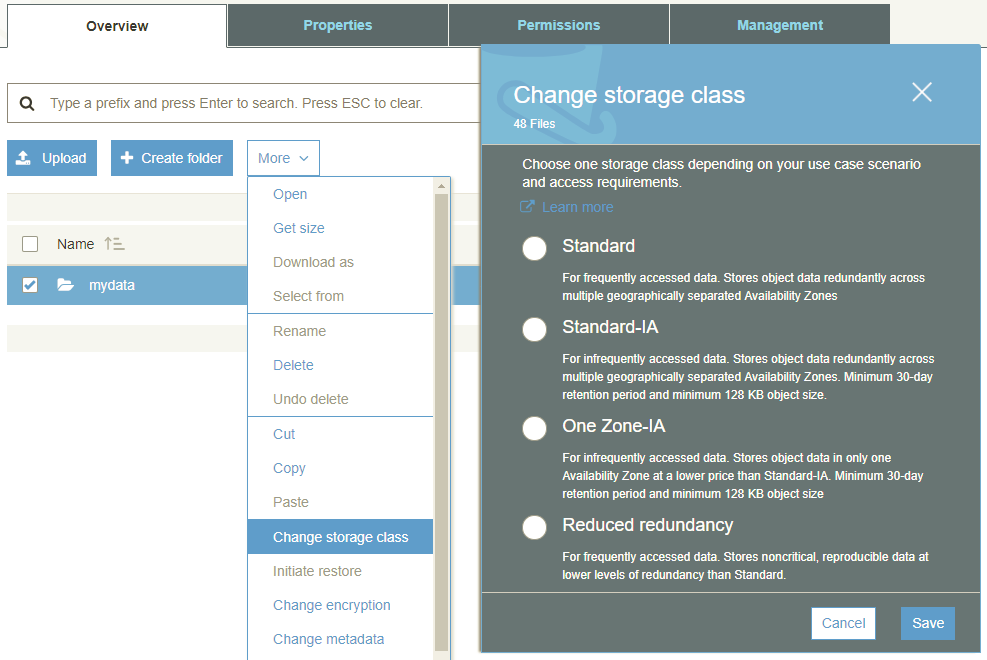Switch to the Properties tab
This screenshot has height=660, width=987.
coord(337,25)
